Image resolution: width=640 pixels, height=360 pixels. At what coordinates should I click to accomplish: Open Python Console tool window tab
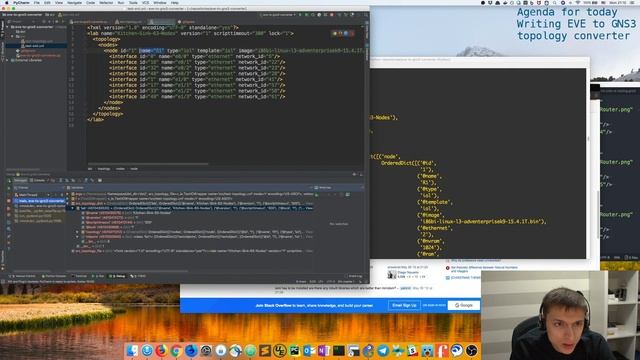[54, 276]
